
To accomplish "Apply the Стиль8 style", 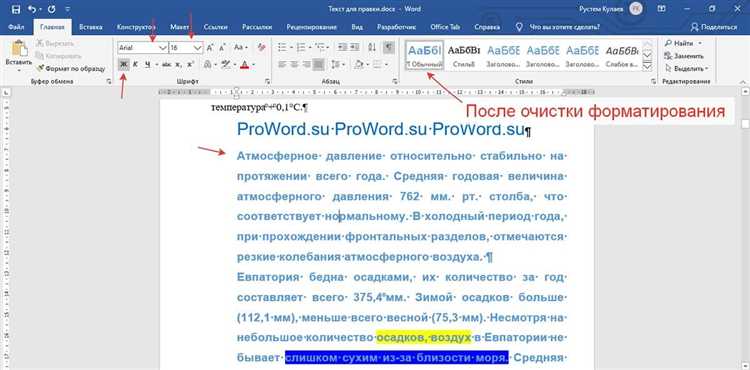I will (x=463, y=55).
